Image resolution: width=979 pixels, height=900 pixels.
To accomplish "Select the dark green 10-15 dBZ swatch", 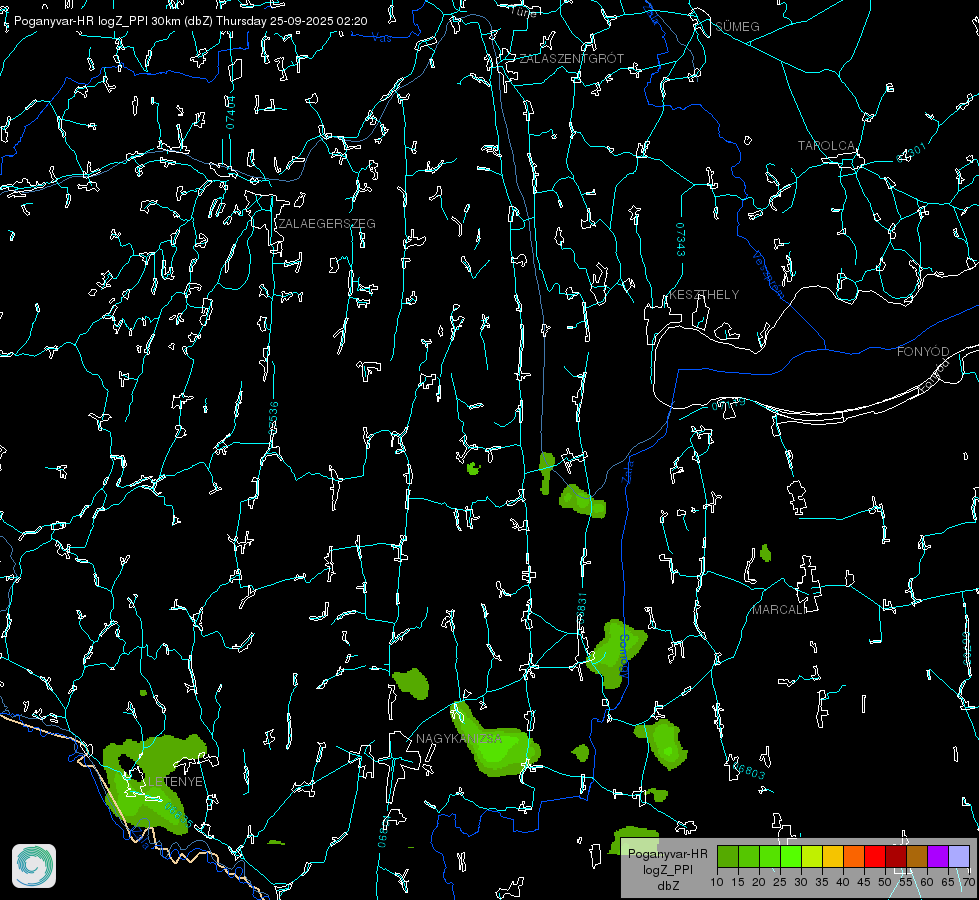I will [728, 856].
